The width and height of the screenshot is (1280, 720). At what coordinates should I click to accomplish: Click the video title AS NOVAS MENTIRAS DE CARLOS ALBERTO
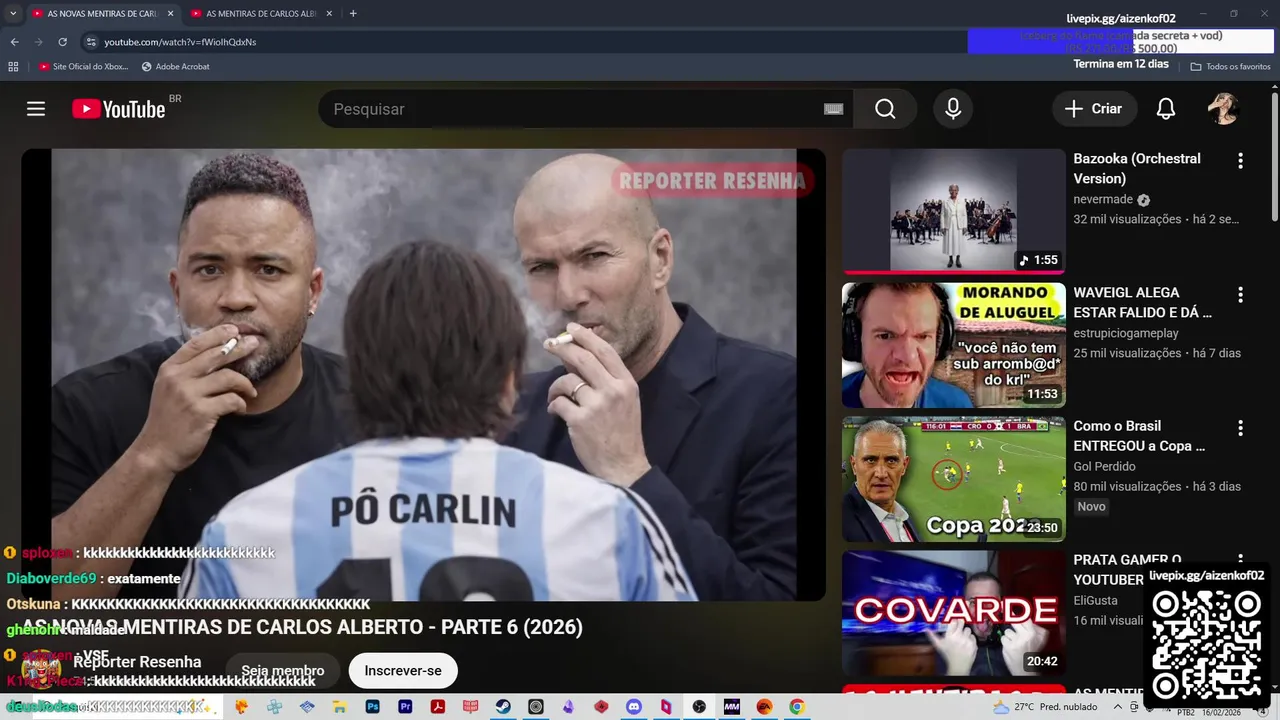pos(302,627)
